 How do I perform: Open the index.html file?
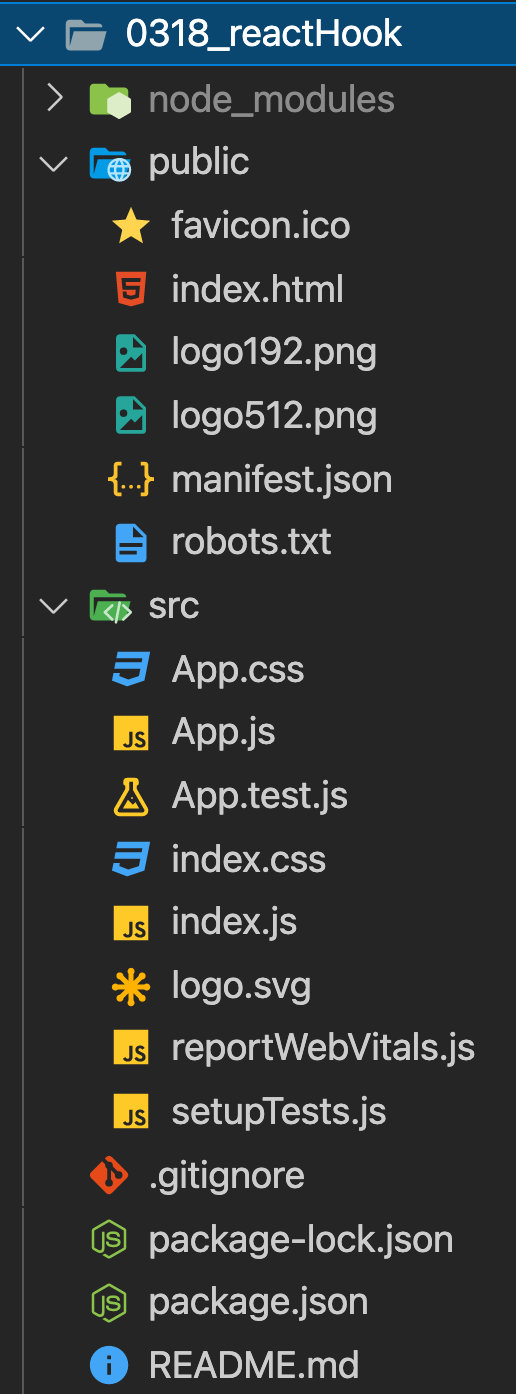point(258,289)
